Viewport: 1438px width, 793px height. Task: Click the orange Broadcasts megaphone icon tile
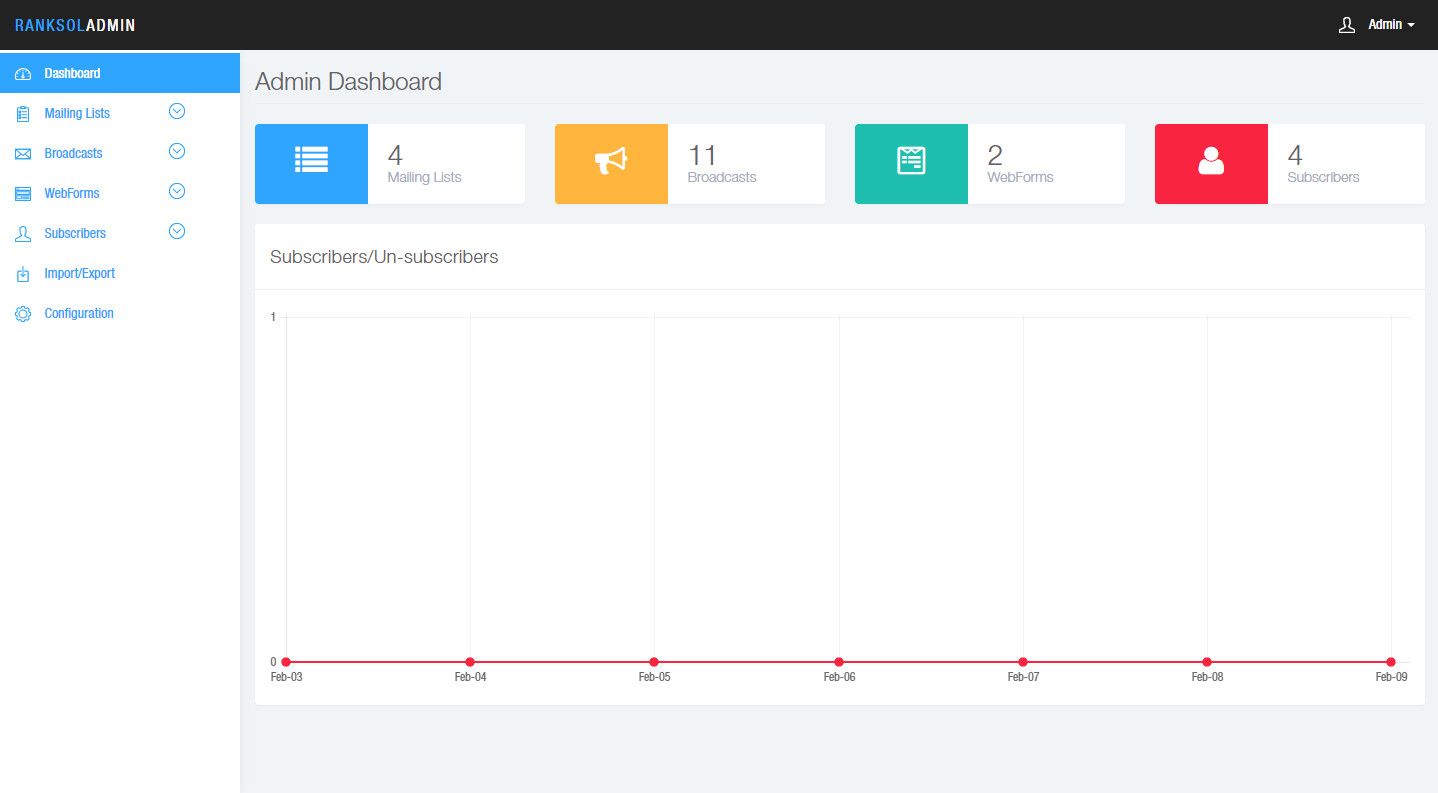coord(611,164)
